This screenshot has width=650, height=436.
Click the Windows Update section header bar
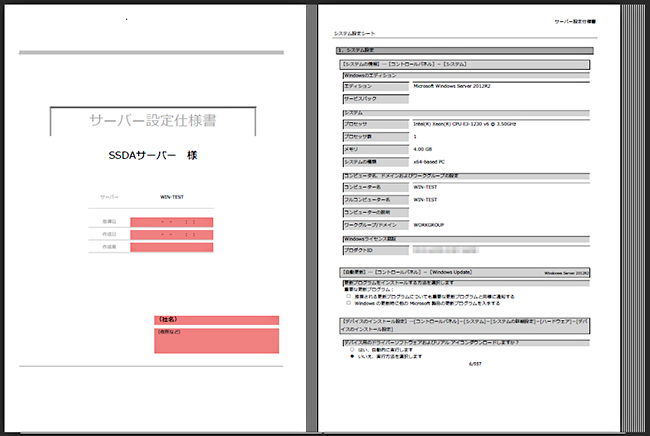tap(464, 271)
